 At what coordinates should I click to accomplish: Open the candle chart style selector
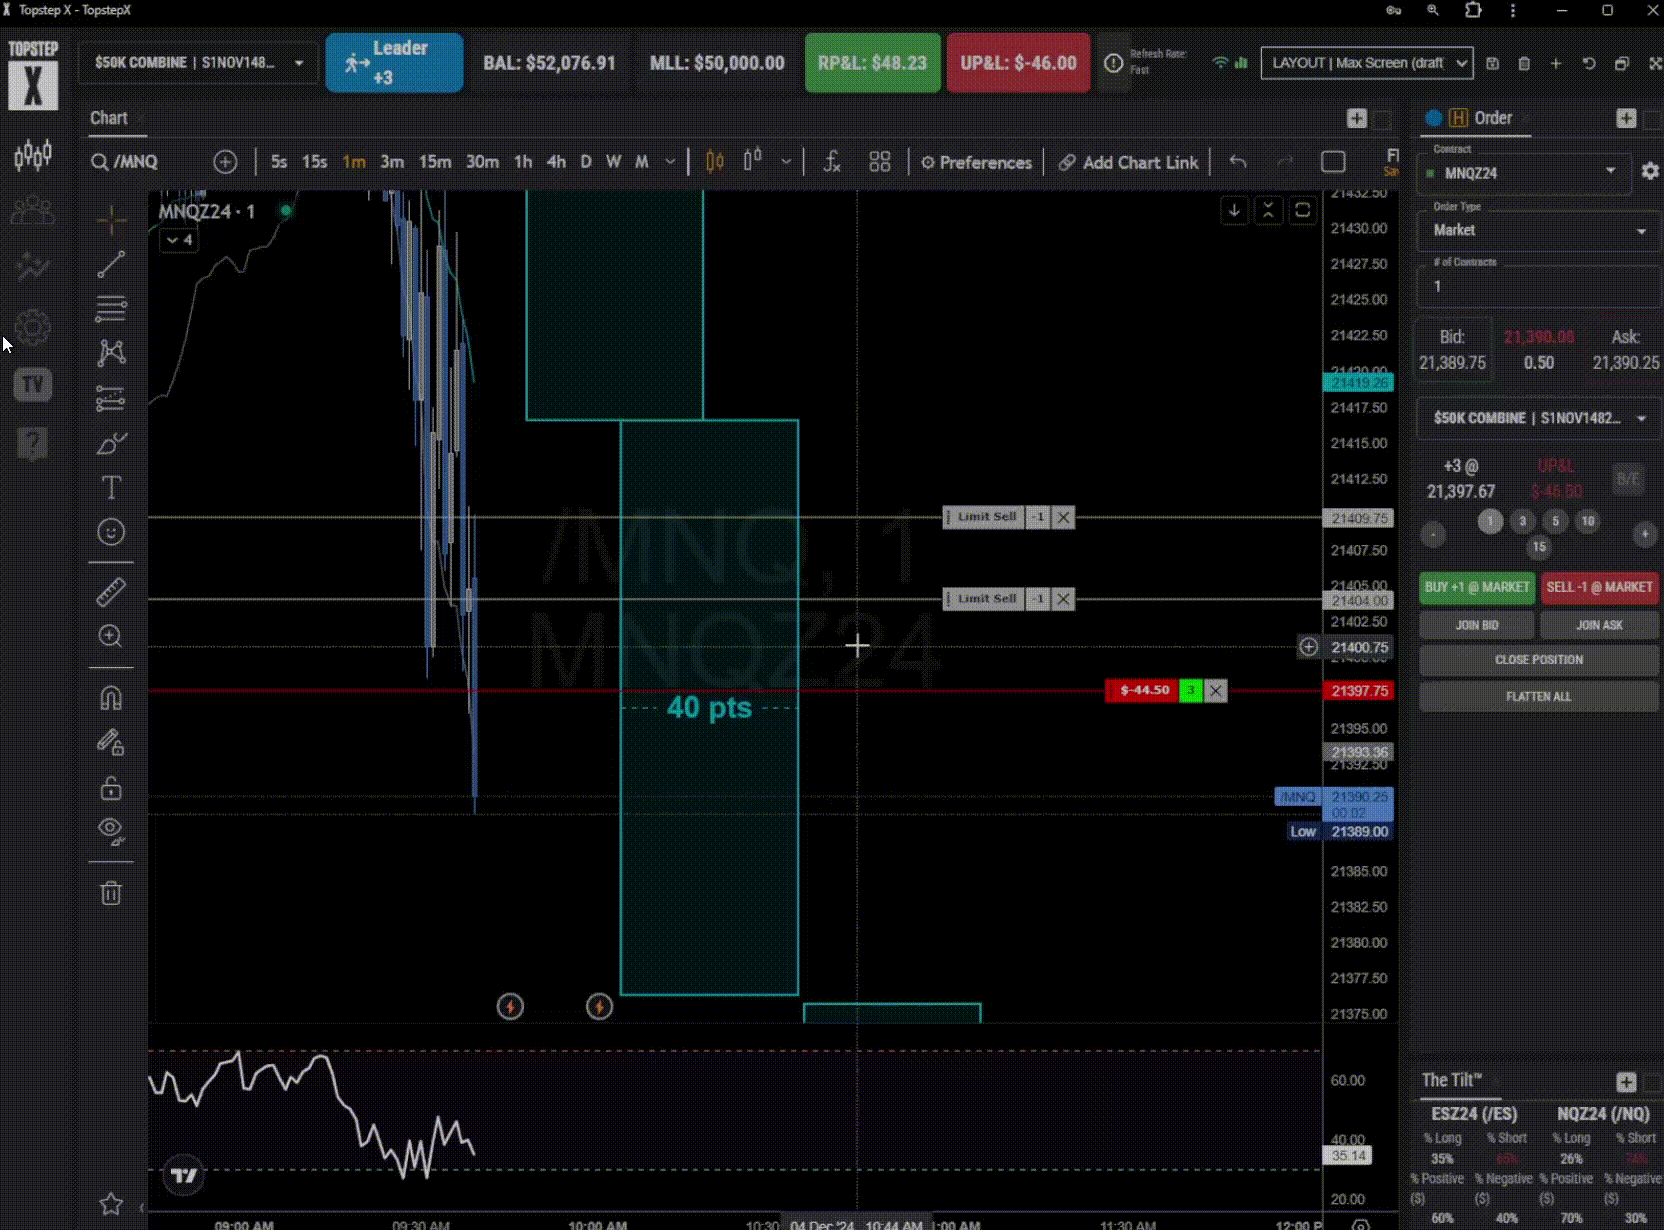tap(715, 162)
